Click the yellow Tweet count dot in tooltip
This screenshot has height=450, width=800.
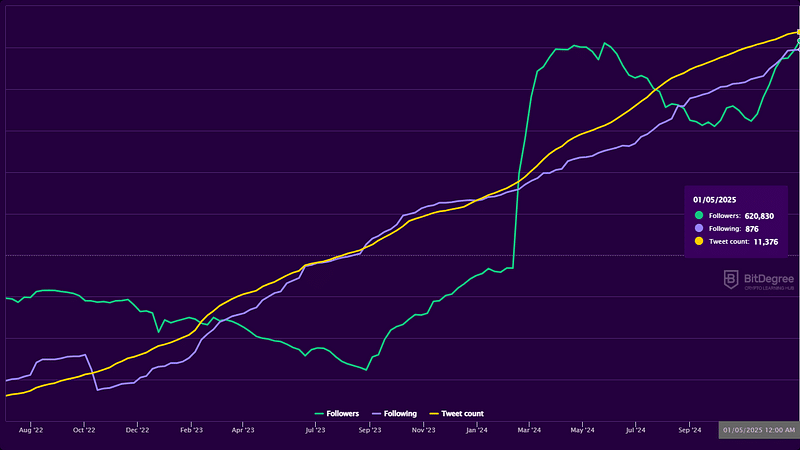(699, 241)
